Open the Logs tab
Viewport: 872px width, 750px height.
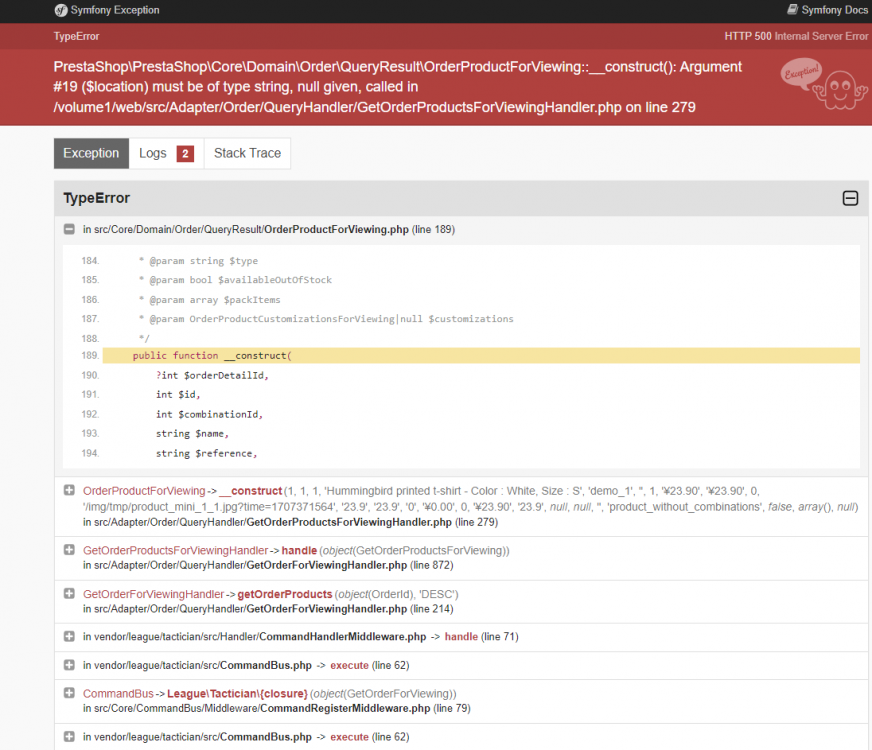point(166,153)
